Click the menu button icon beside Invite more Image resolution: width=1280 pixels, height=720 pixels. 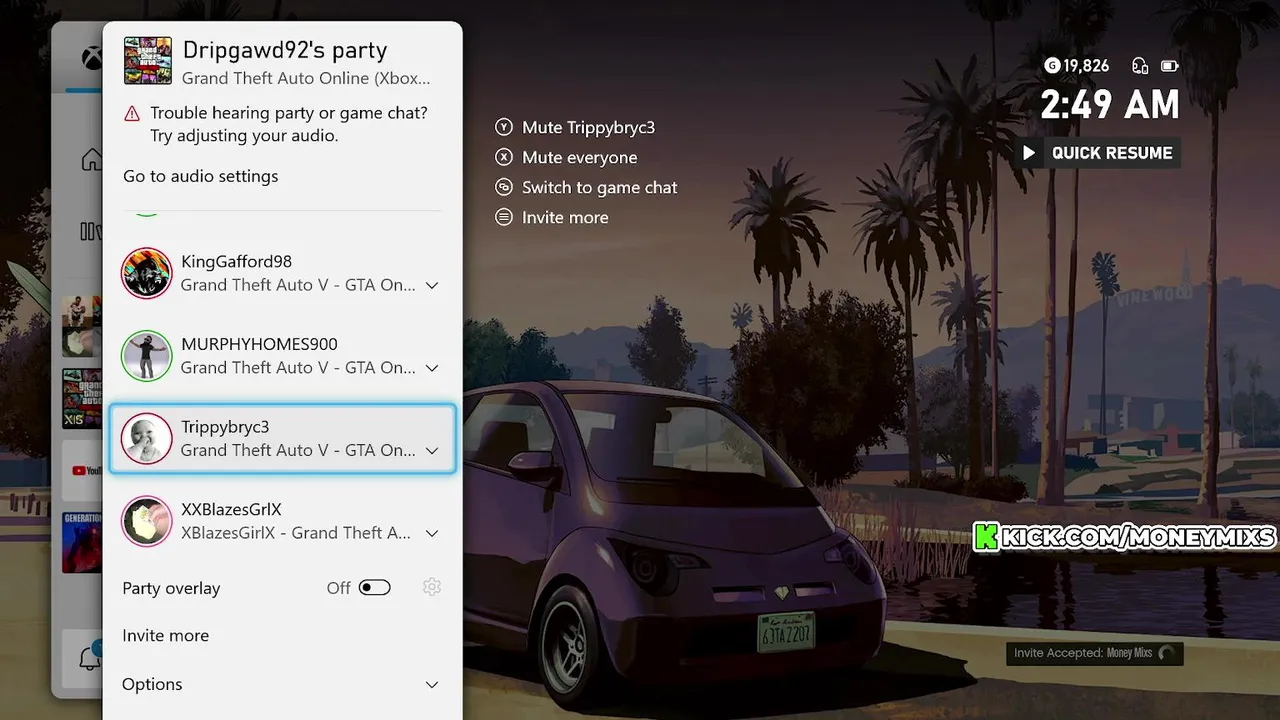tap(504, 217)
